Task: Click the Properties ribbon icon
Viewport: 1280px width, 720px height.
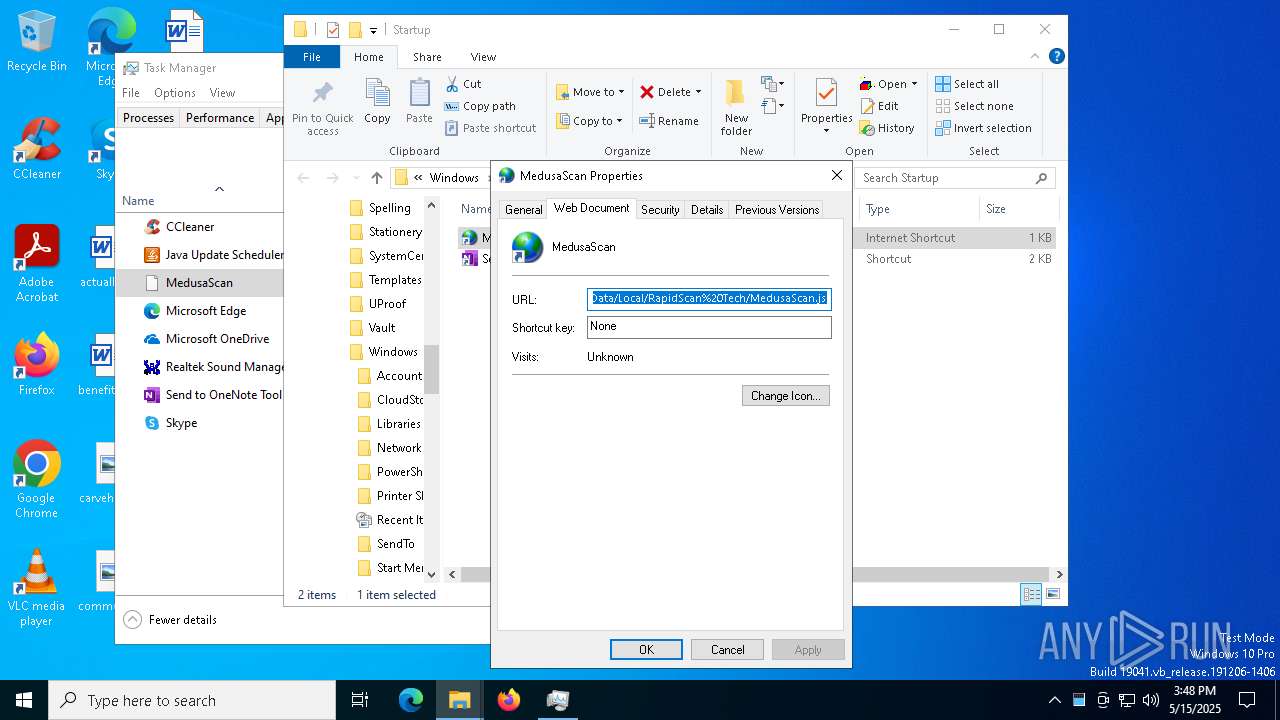Action: [826, 94]
